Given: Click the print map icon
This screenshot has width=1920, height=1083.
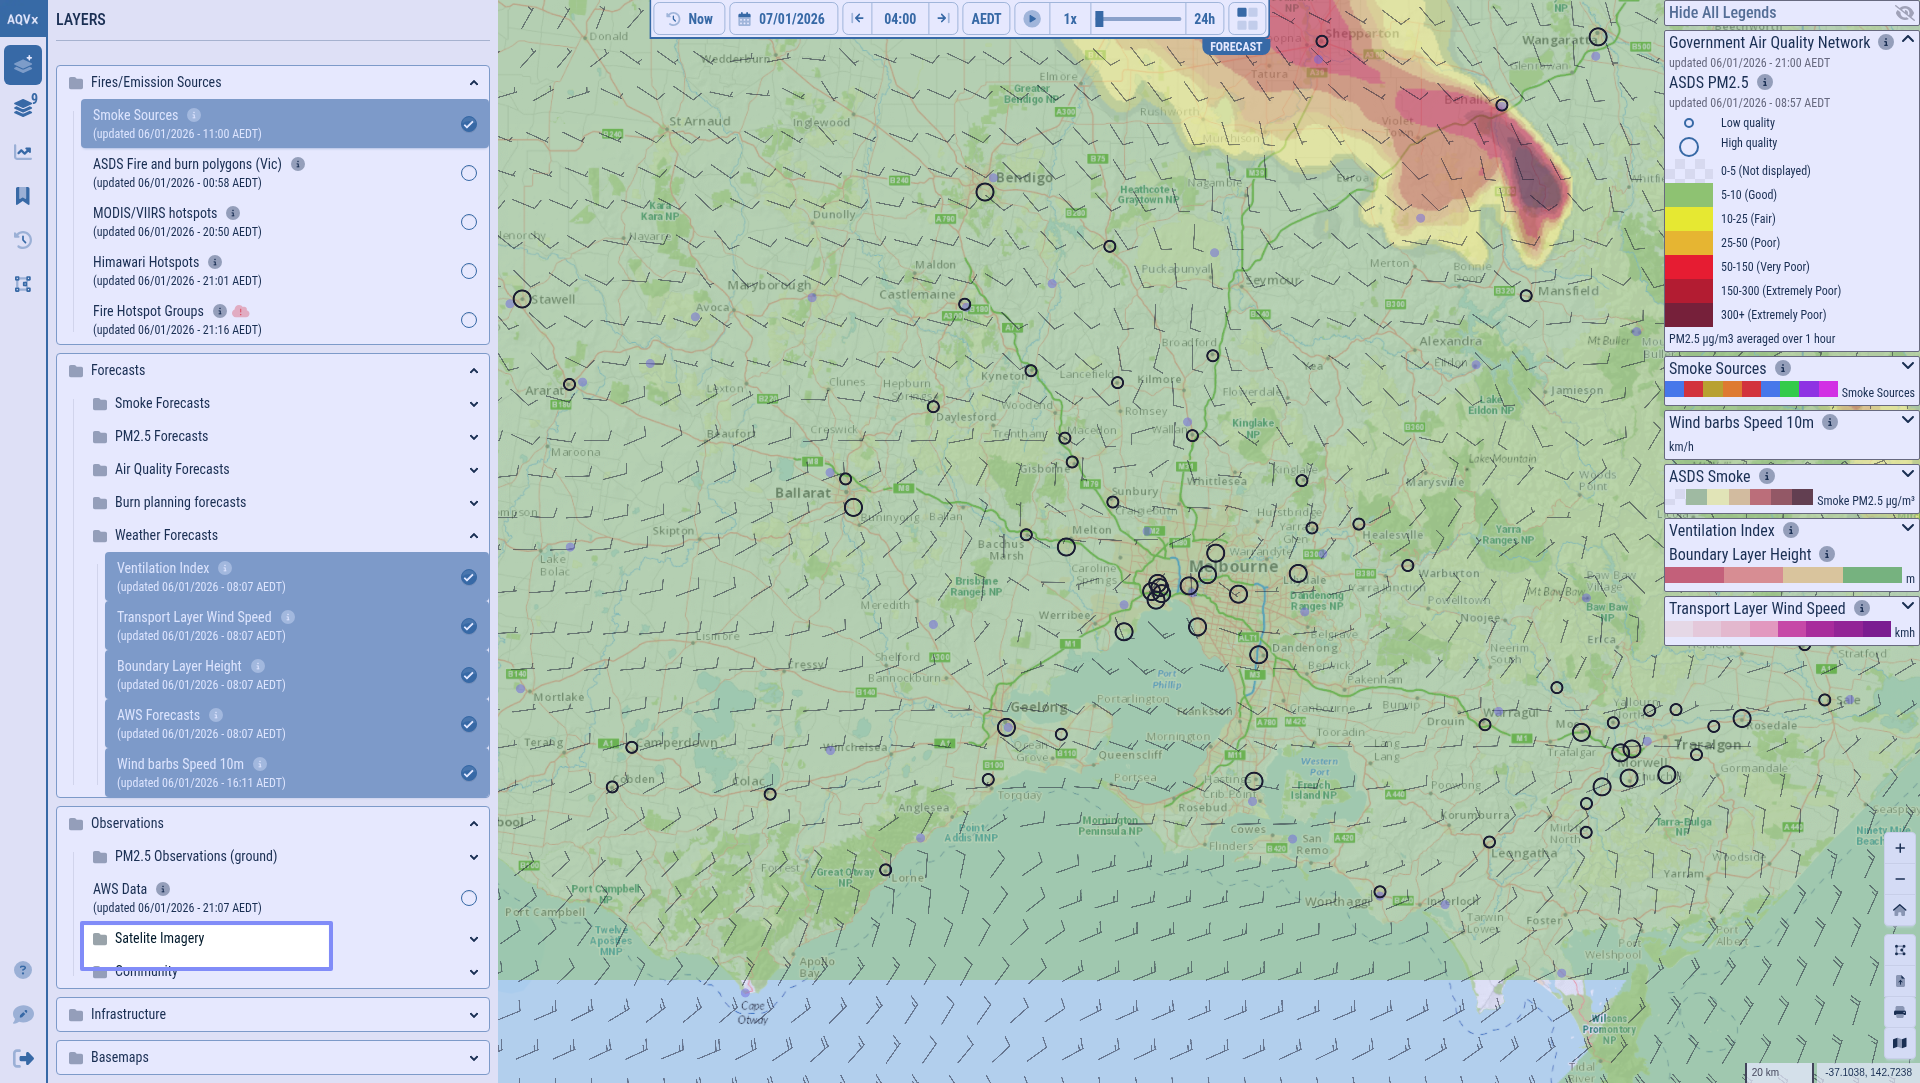Looking at the screenshot, I should point(1900,1012).
